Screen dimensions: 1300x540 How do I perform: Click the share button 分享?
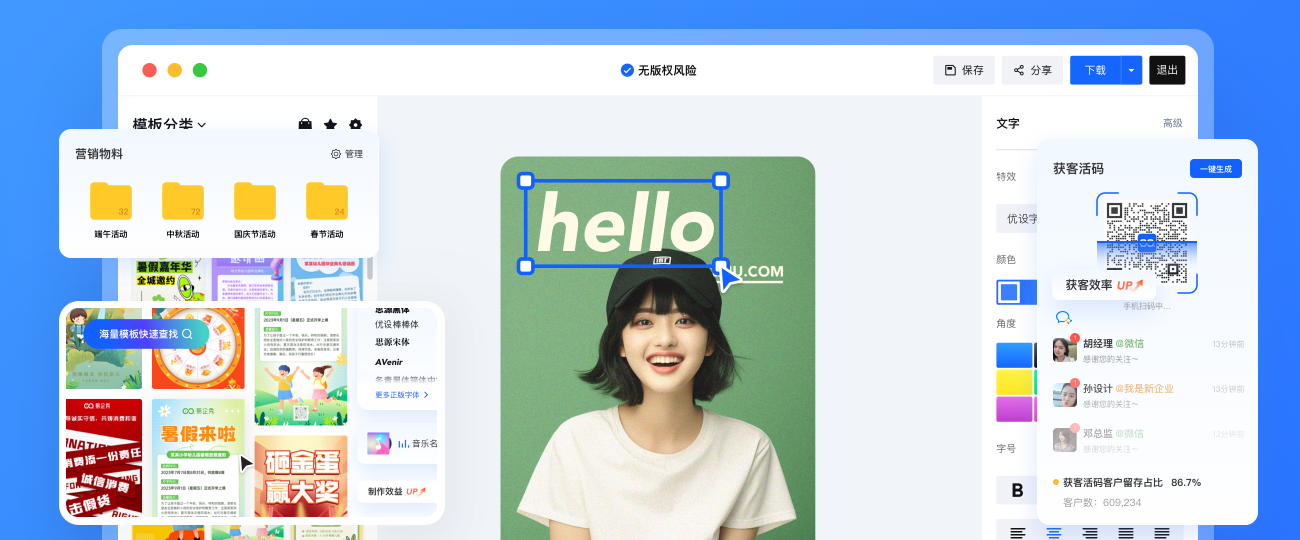coord(1032,70)
